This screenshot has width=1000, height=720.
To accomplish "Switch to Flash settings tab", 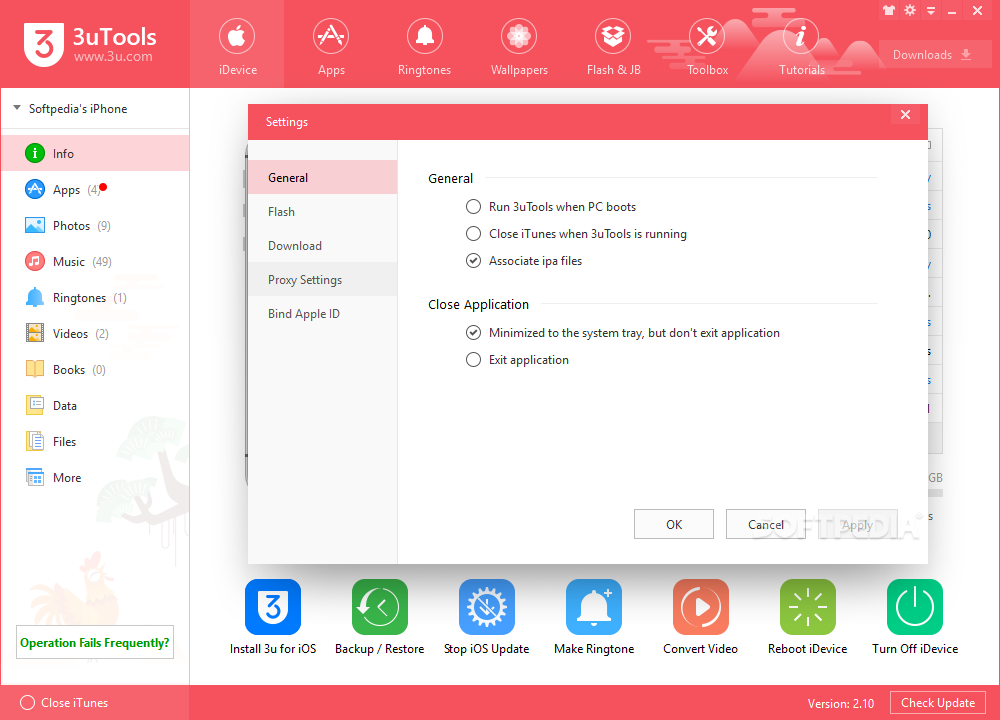I will click(x=323, y=211).
